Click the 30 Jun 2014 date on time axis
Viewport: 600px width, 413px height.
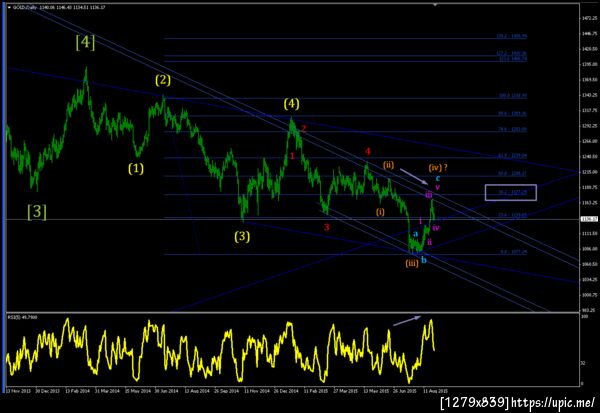tap(166, 391)
